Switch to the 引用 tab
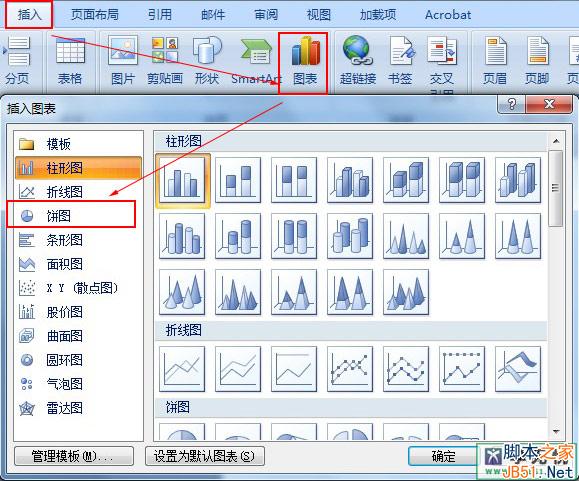Viewport: 579px width, 481px height. click(x=160, y=15)
